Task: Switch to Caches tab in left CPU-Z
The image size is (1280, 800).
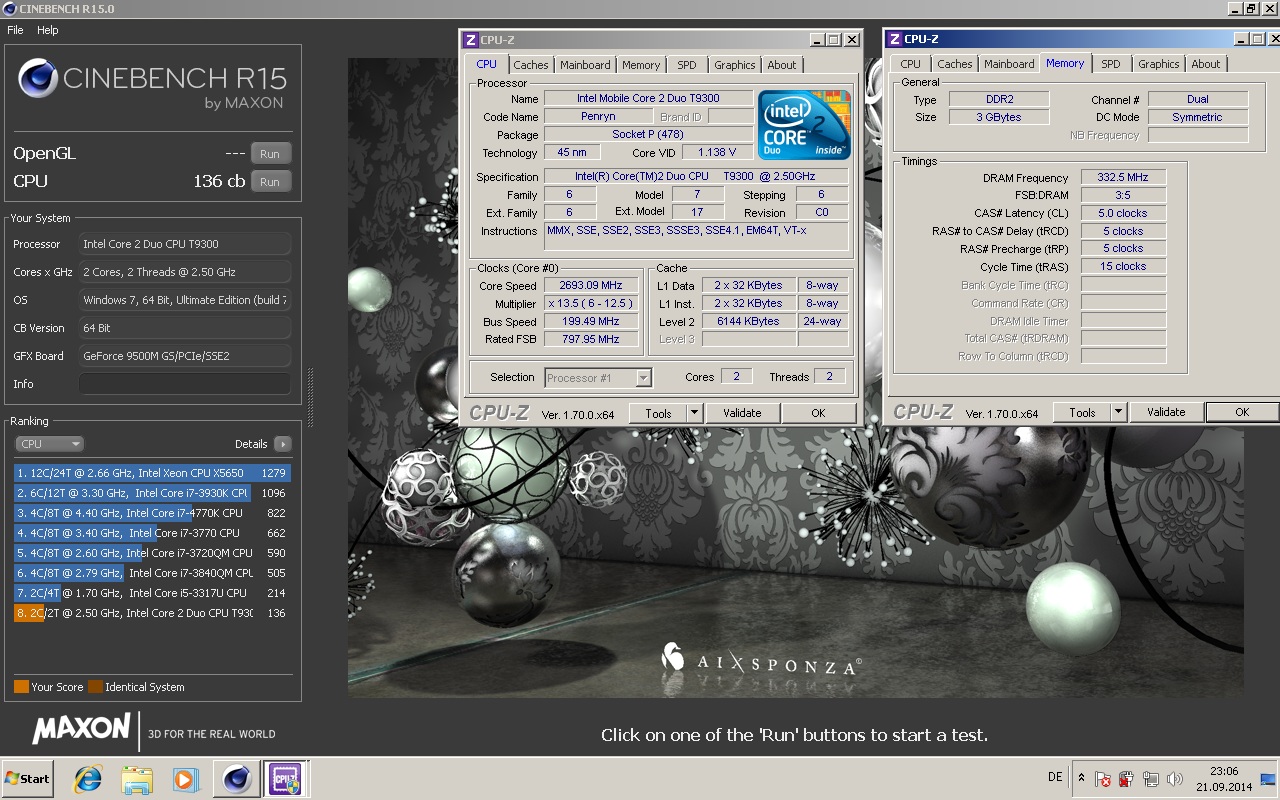Action: pyautogui.click(x=531, y=65)
